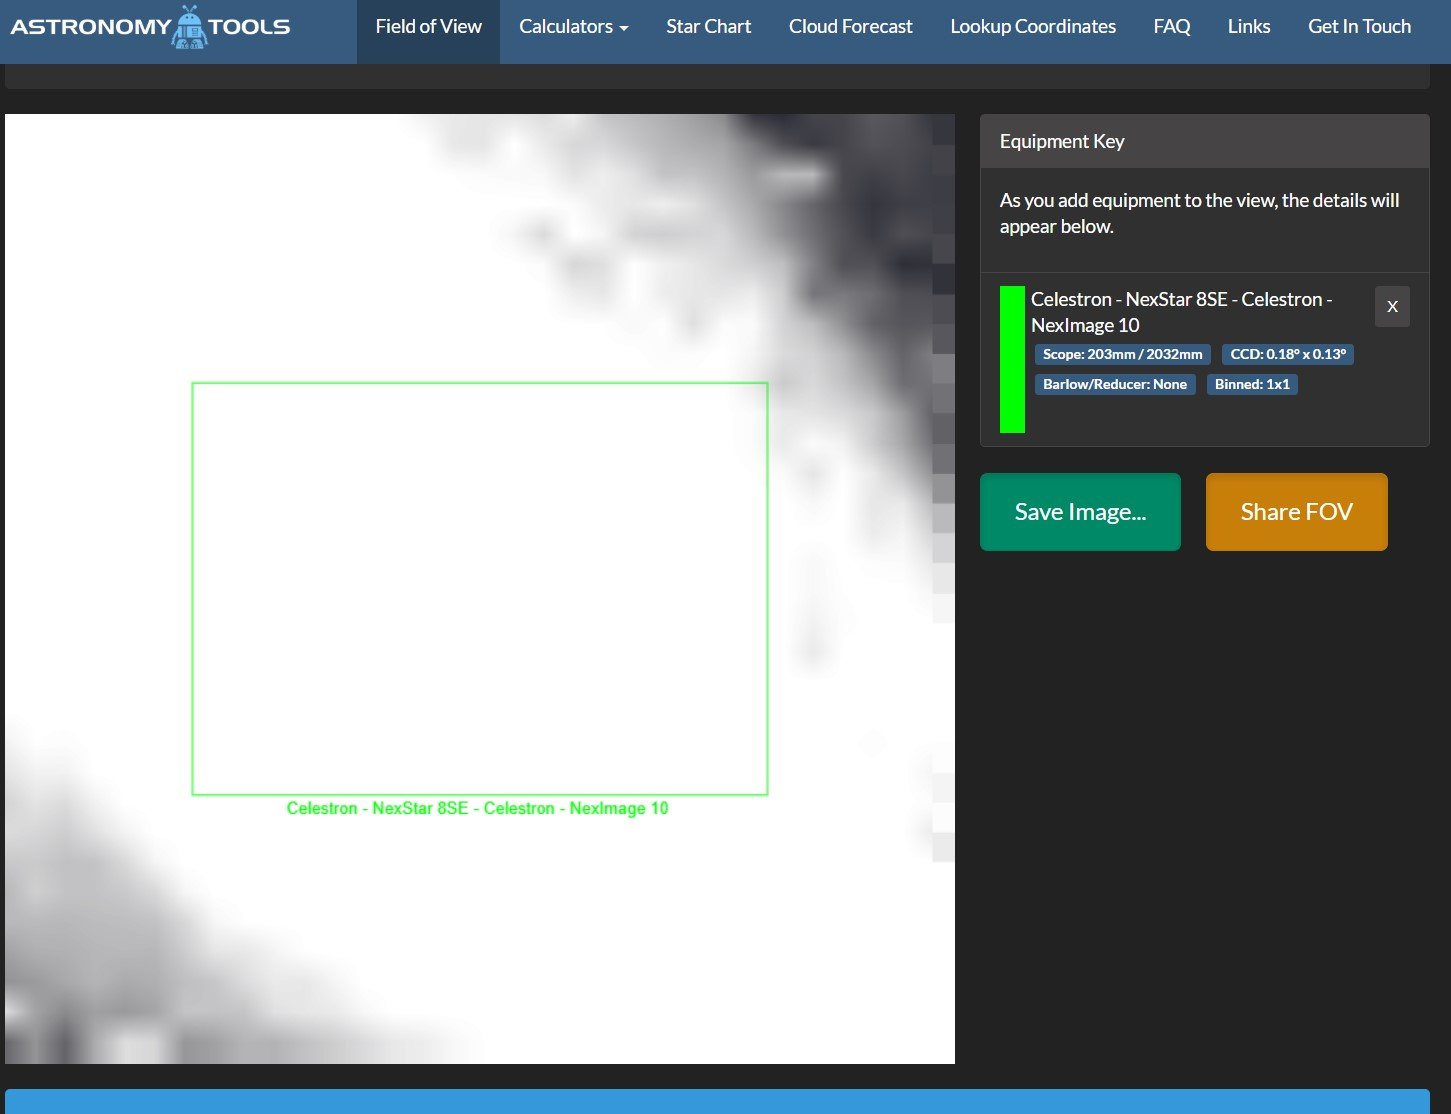Click the Save Image button
1451x1114 pixels.
coord(1080,512)
